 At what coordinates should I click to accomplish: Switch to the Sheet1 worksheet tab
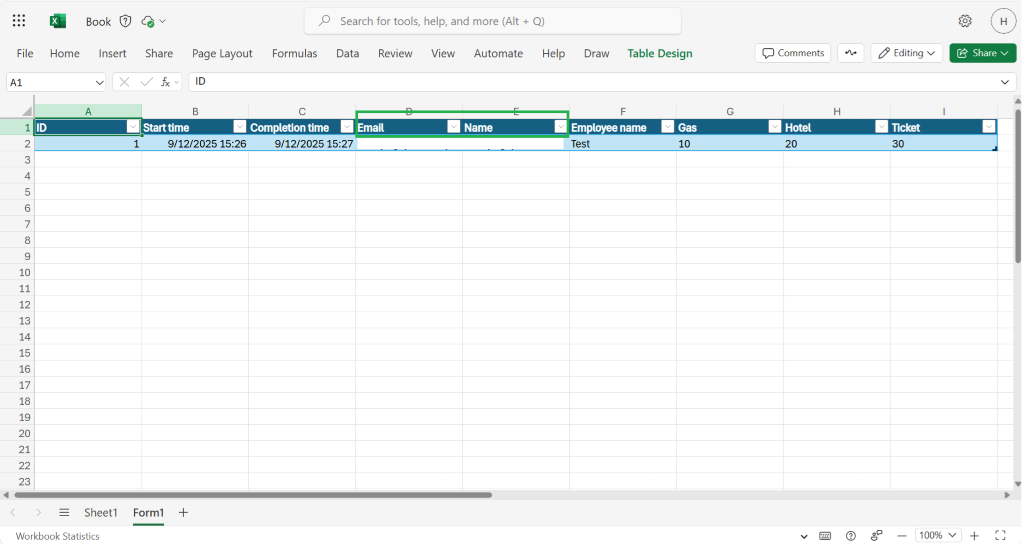click(x=101, y=513)
